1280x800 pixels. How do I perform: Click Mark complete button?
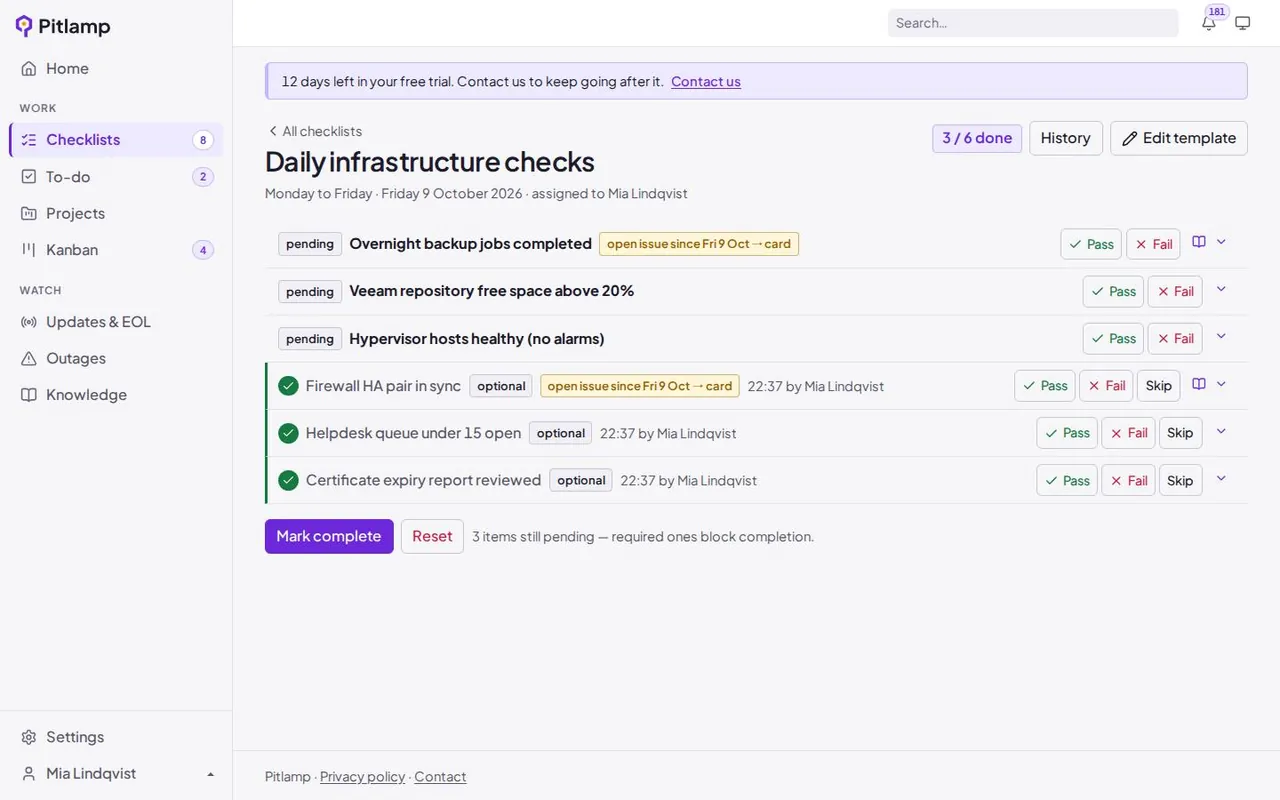pyautogui.click(x=329, y=536)
